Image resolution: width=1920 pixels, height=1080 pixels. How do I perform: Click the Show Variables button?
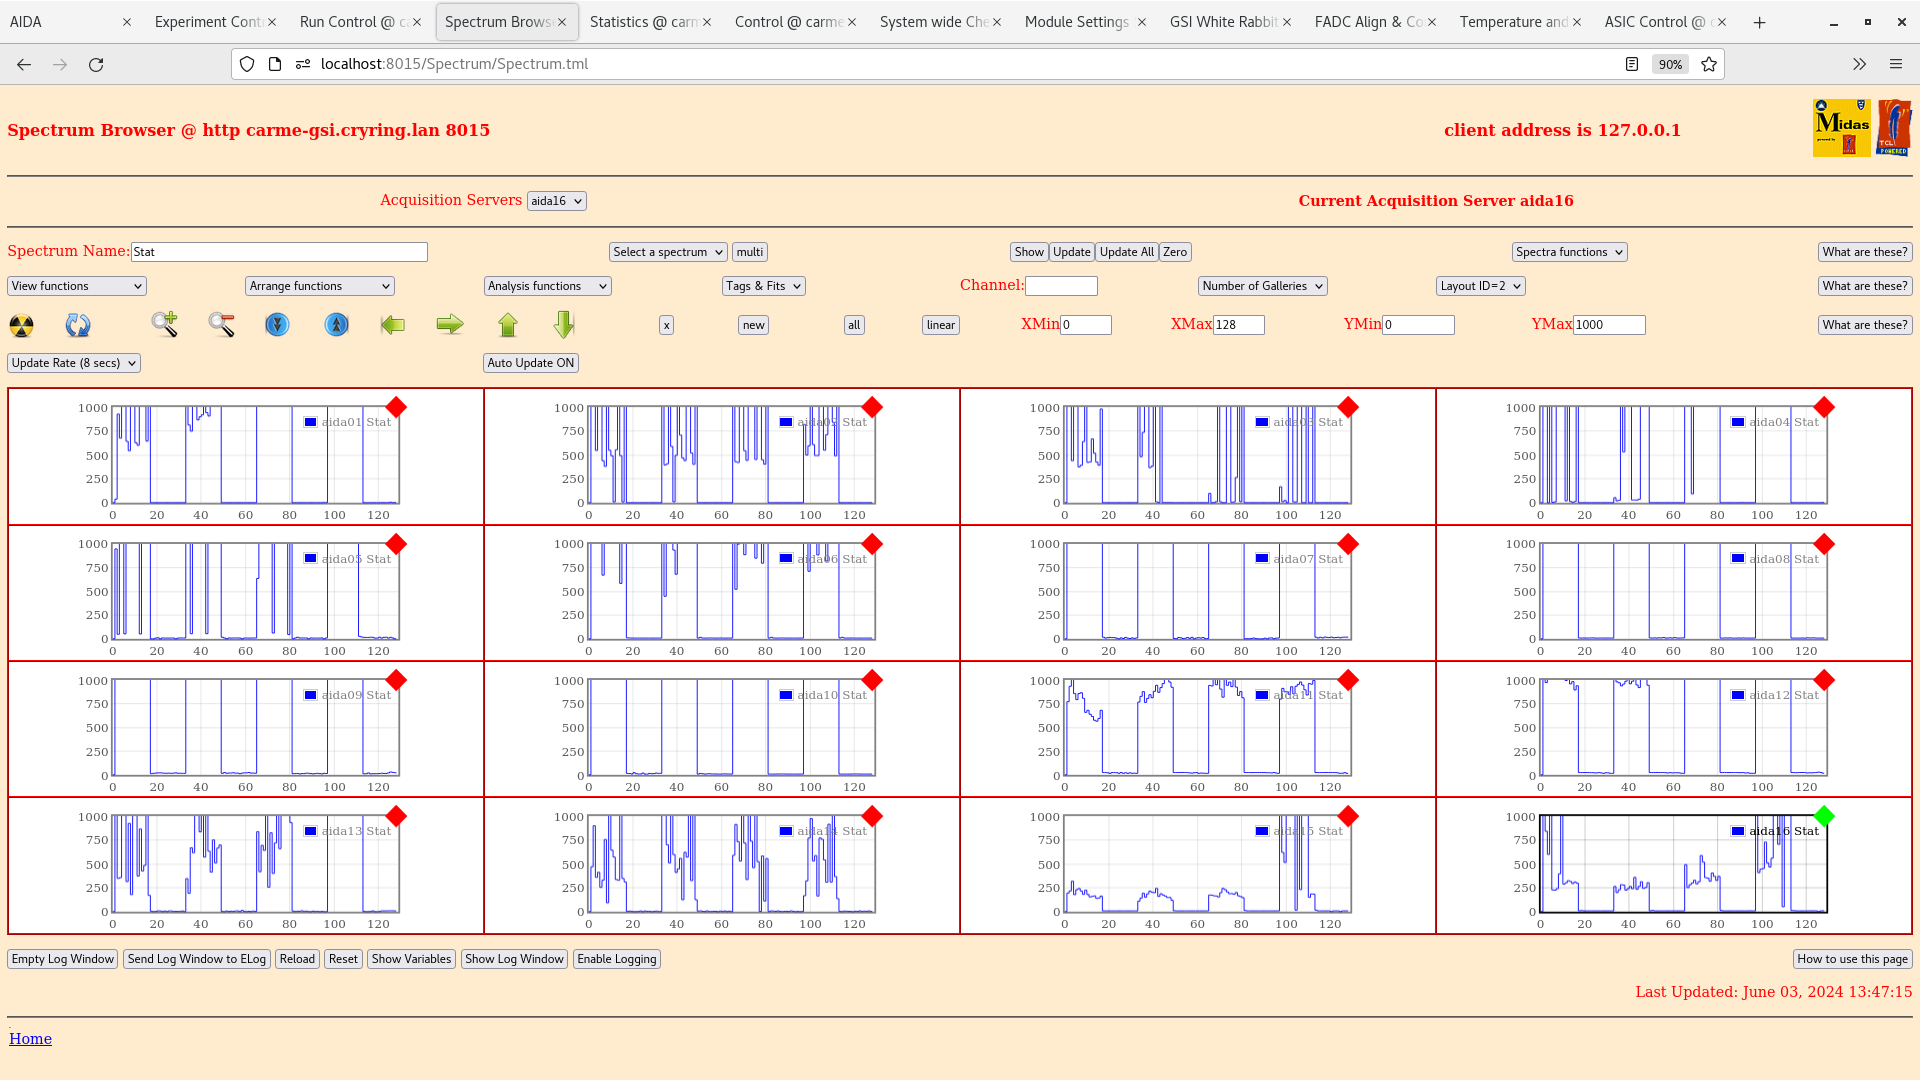point(411,959)
